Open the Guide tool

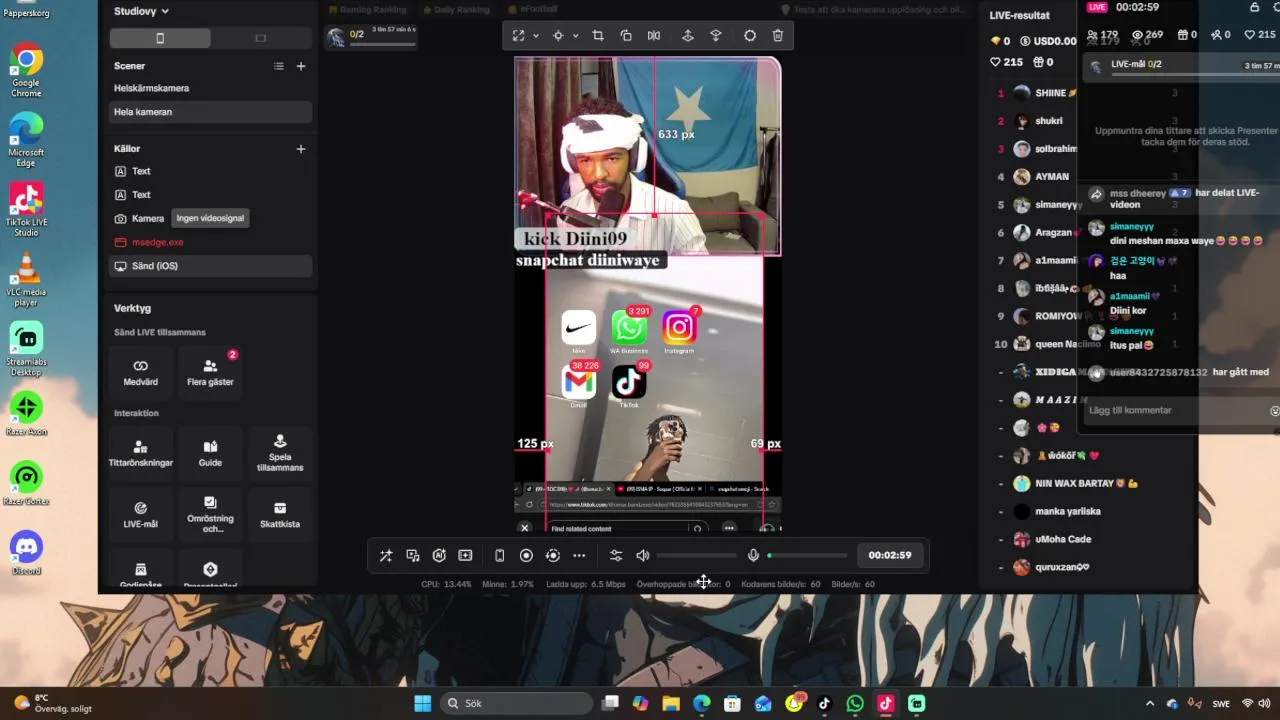pyautogui.click(x=210, y=453)
